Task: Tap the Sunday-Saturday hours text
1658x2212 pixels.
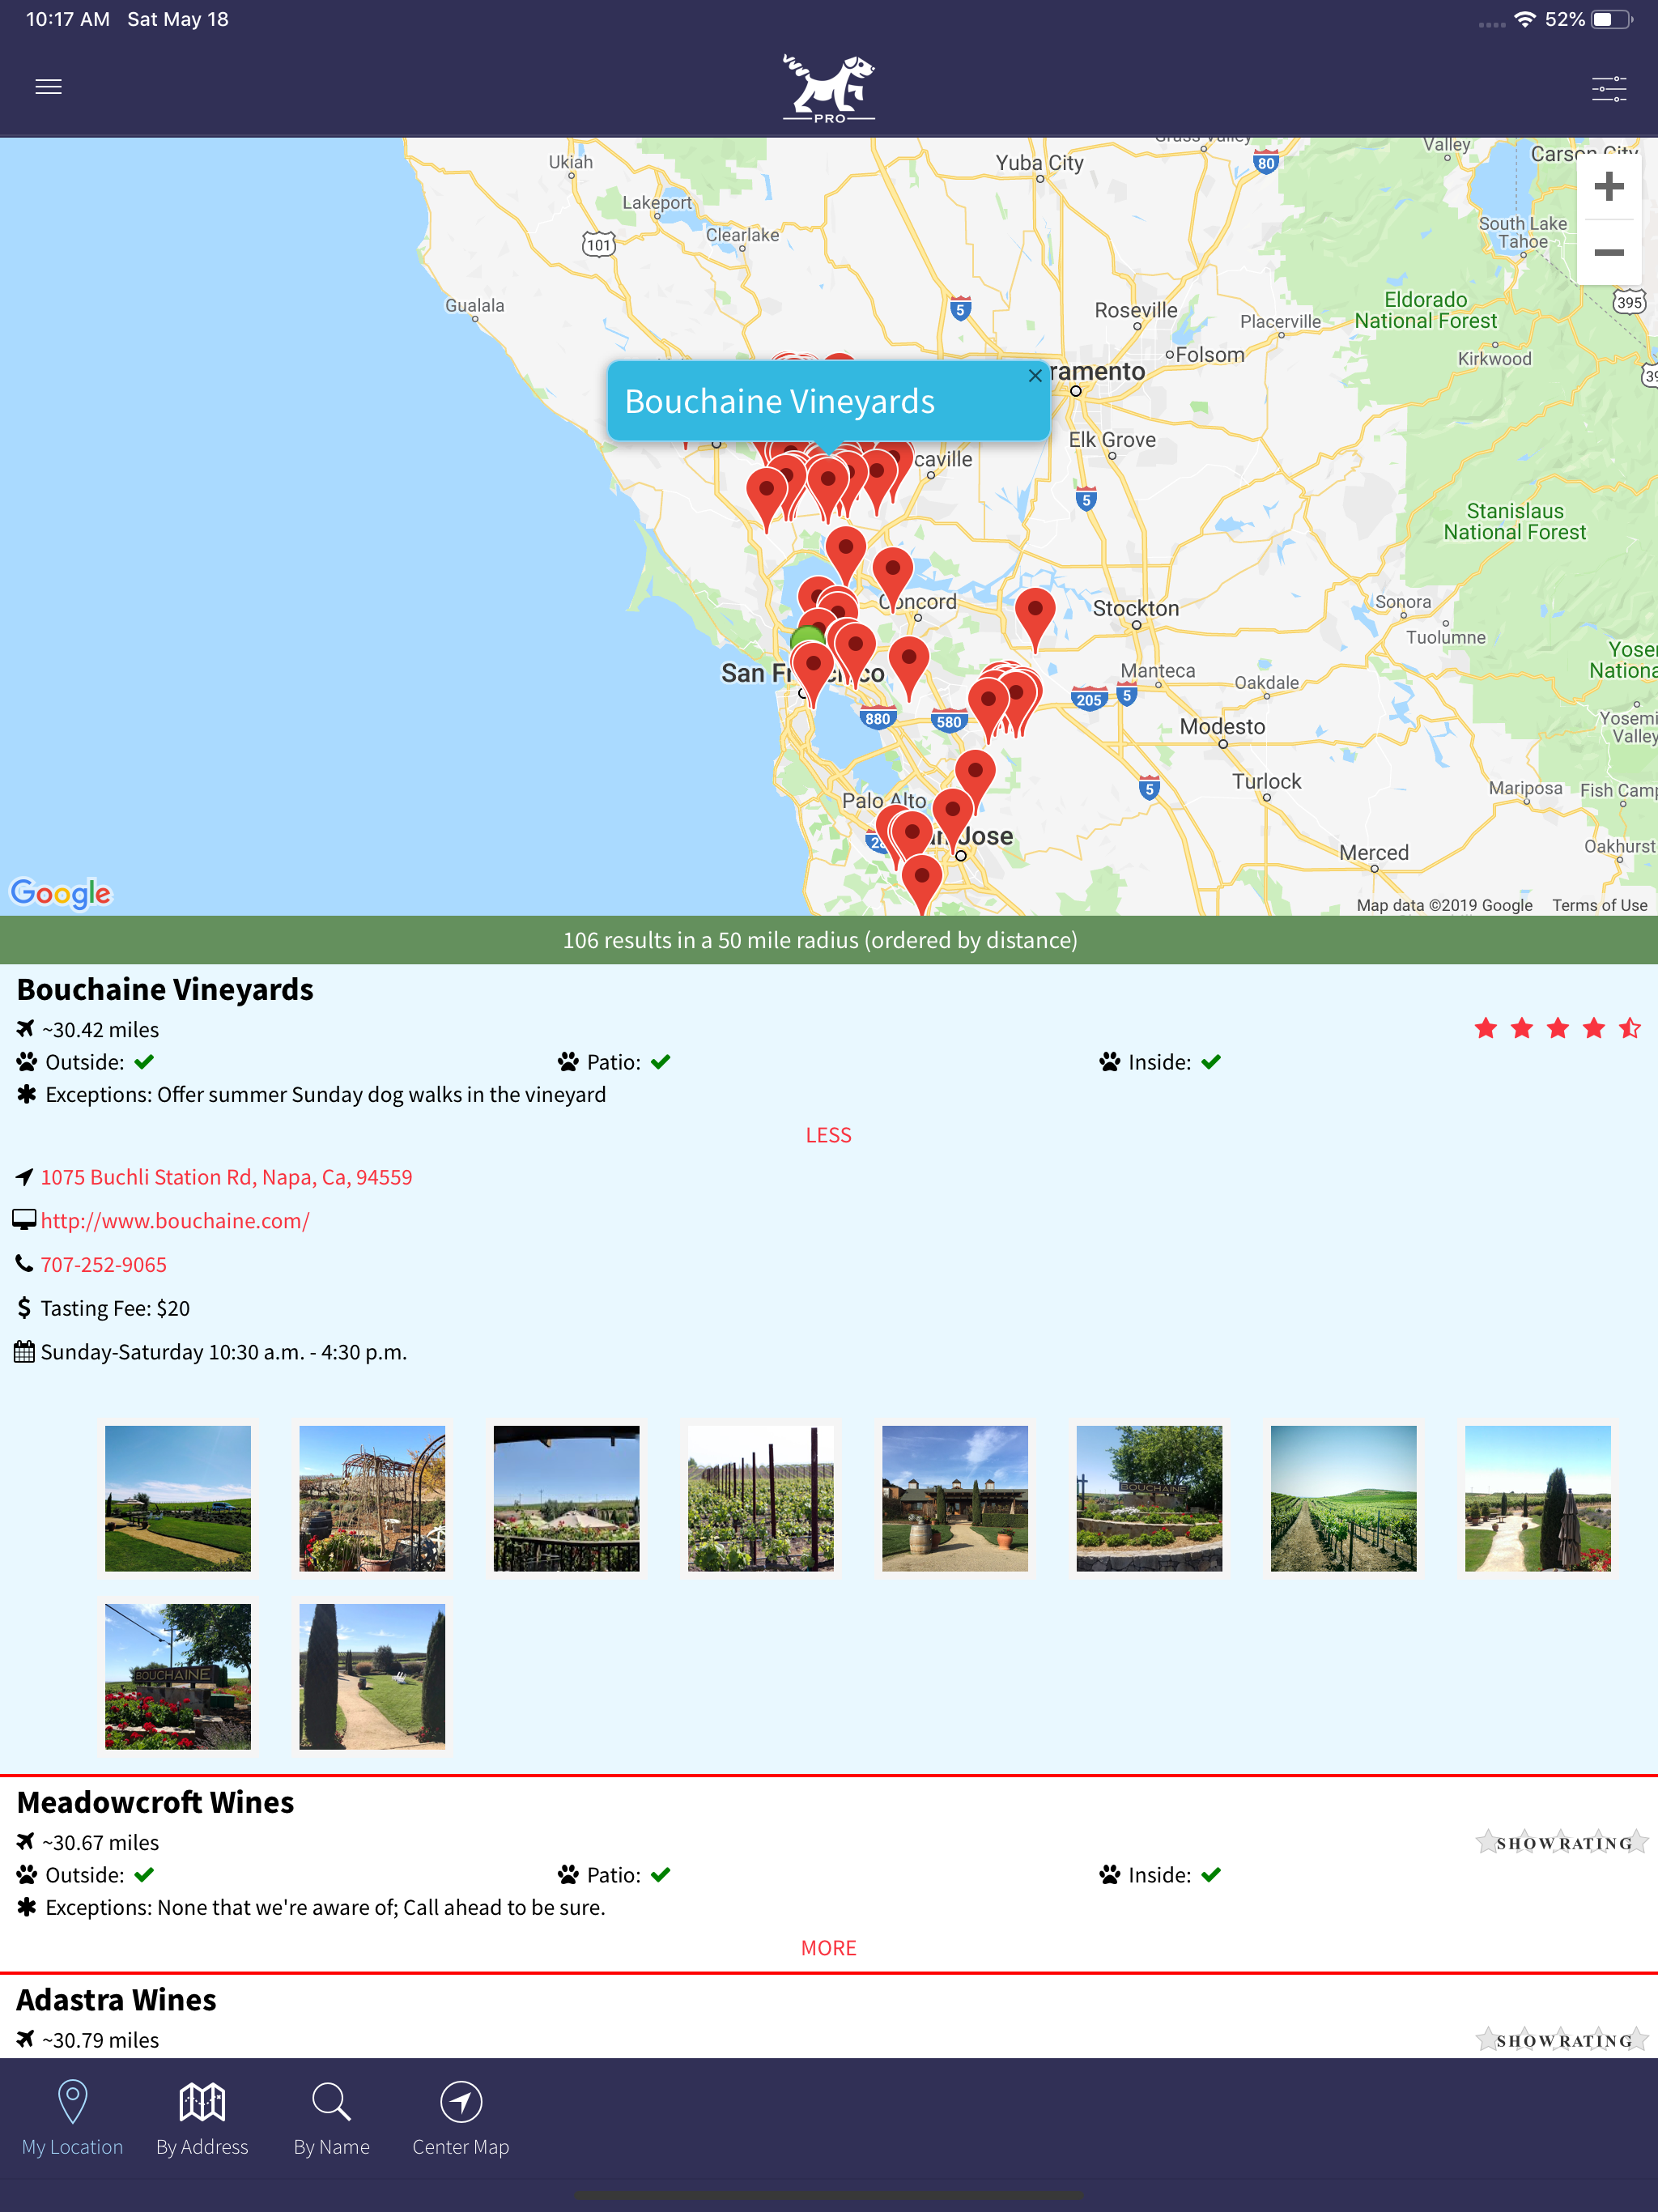Action: [224, 1353]
